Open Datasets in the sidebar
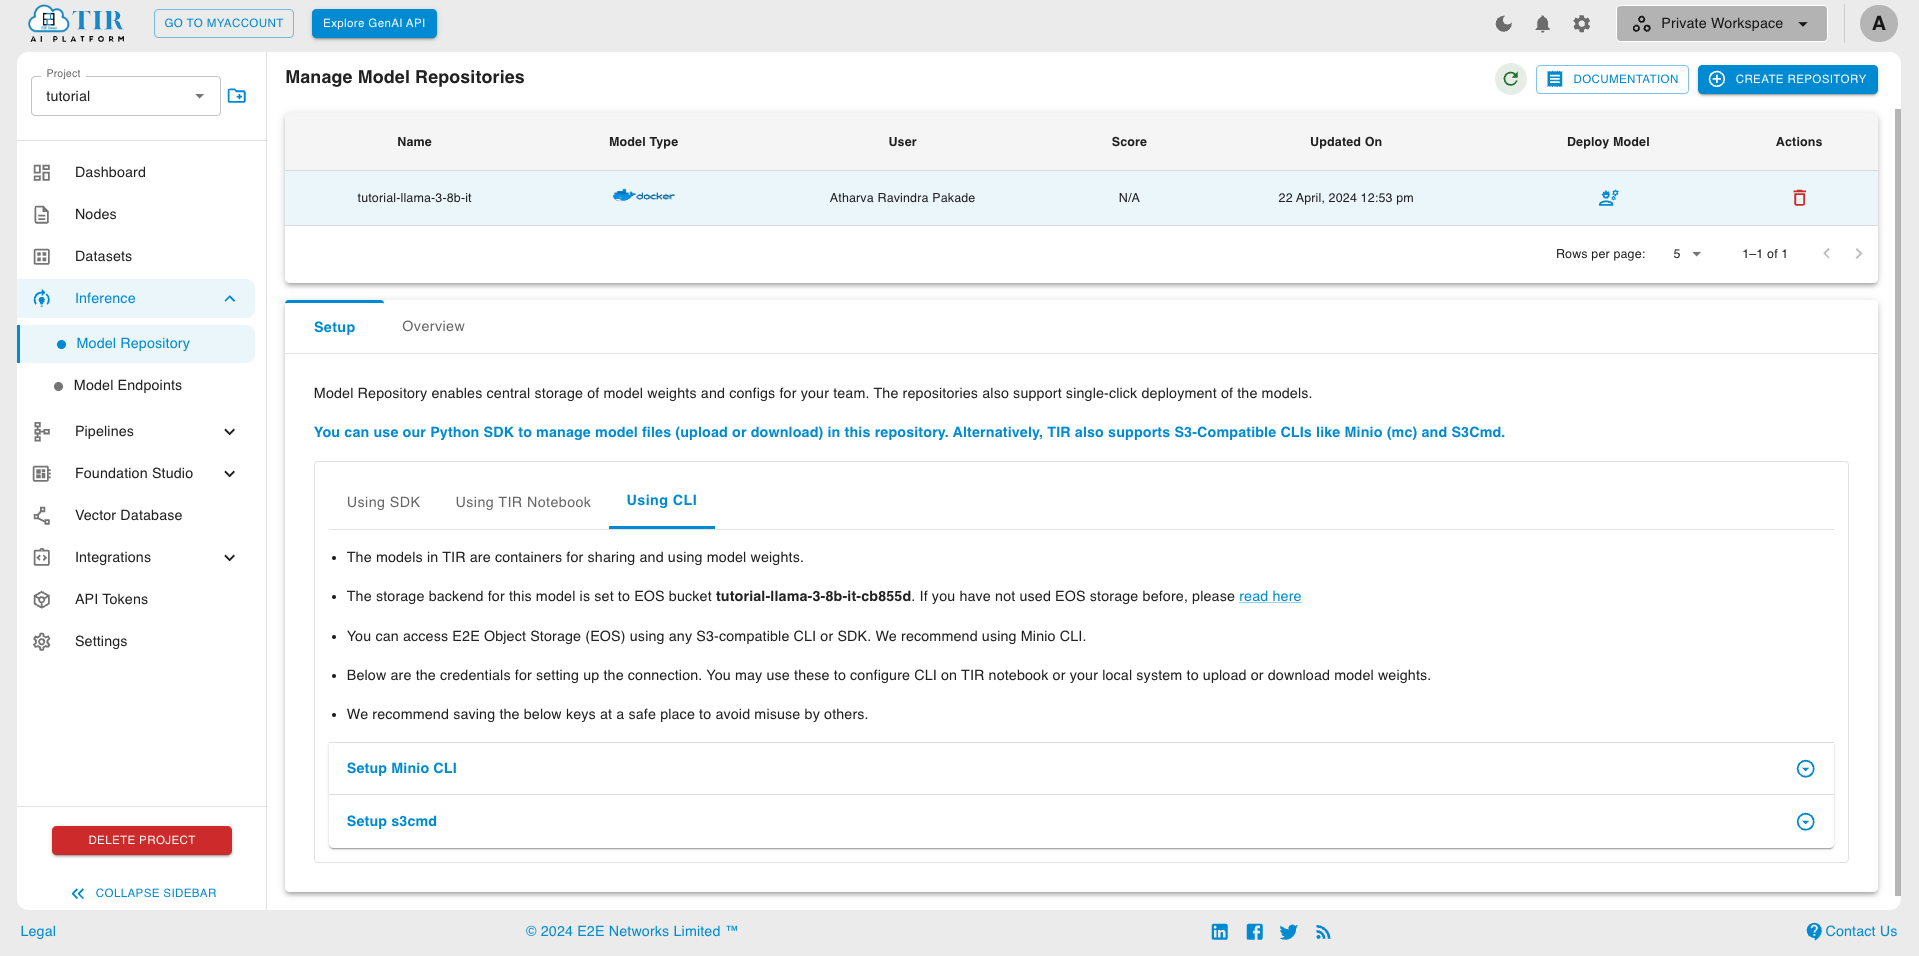 tap(103, 256)
